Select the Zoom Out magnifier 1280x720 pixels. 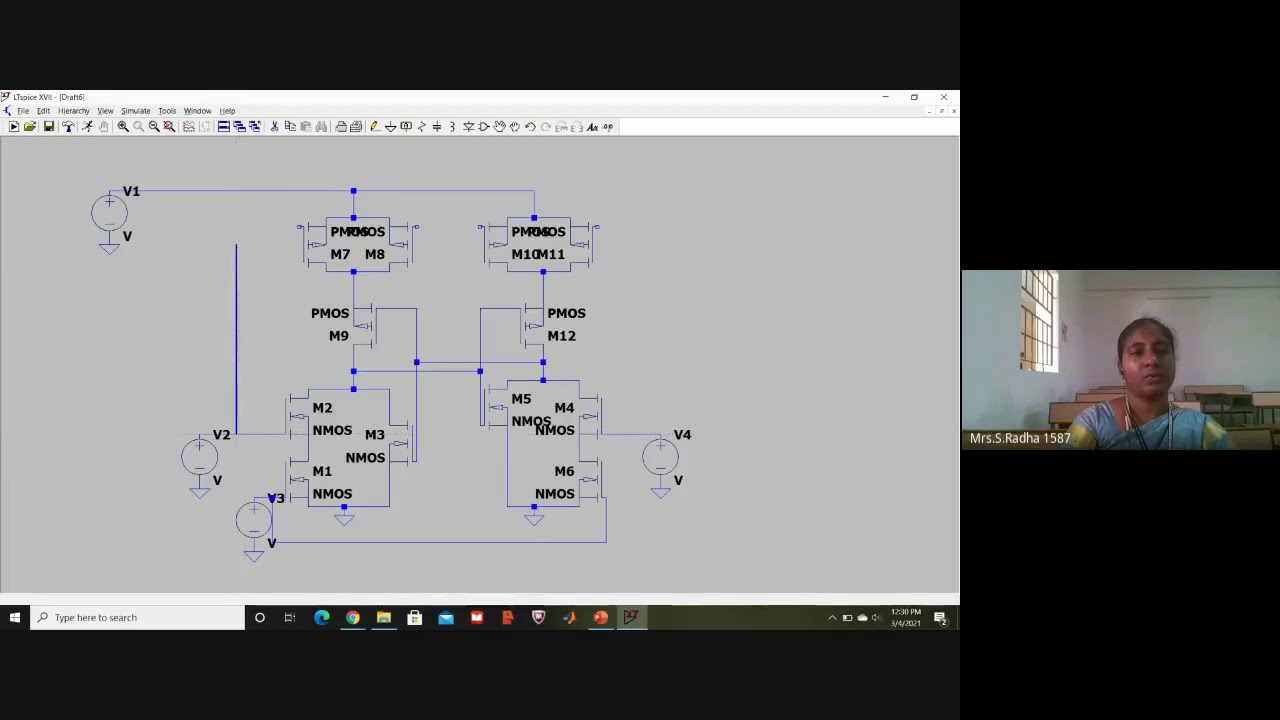[x=154, y=127]
